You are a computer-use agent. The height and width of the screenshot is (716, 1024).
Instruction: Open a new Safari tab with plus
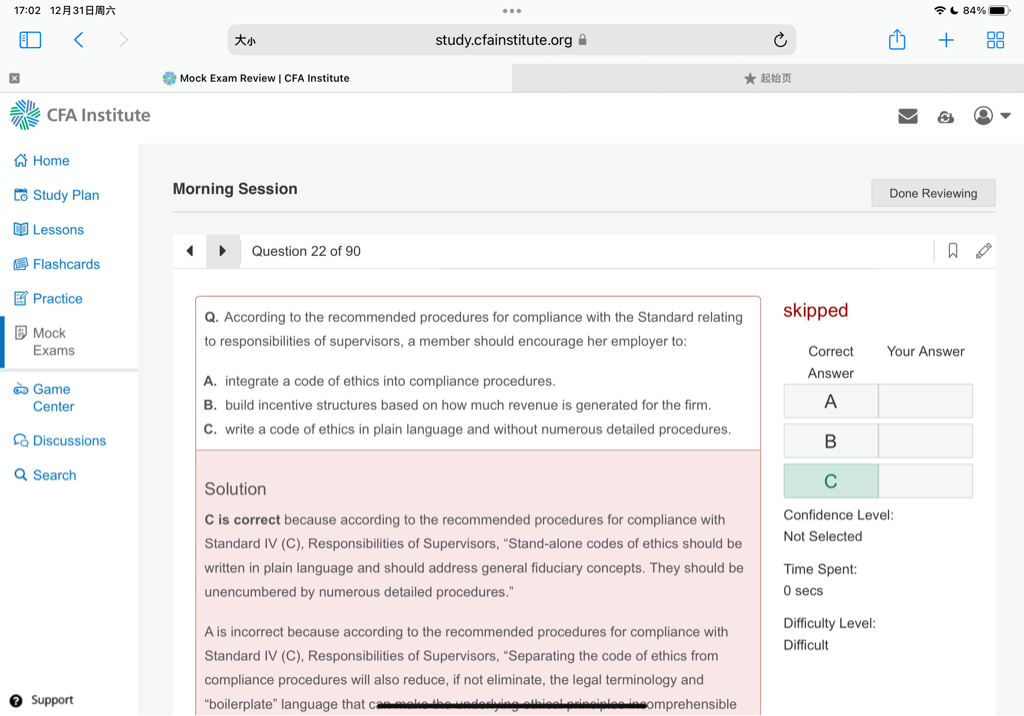tap(946, 40)
